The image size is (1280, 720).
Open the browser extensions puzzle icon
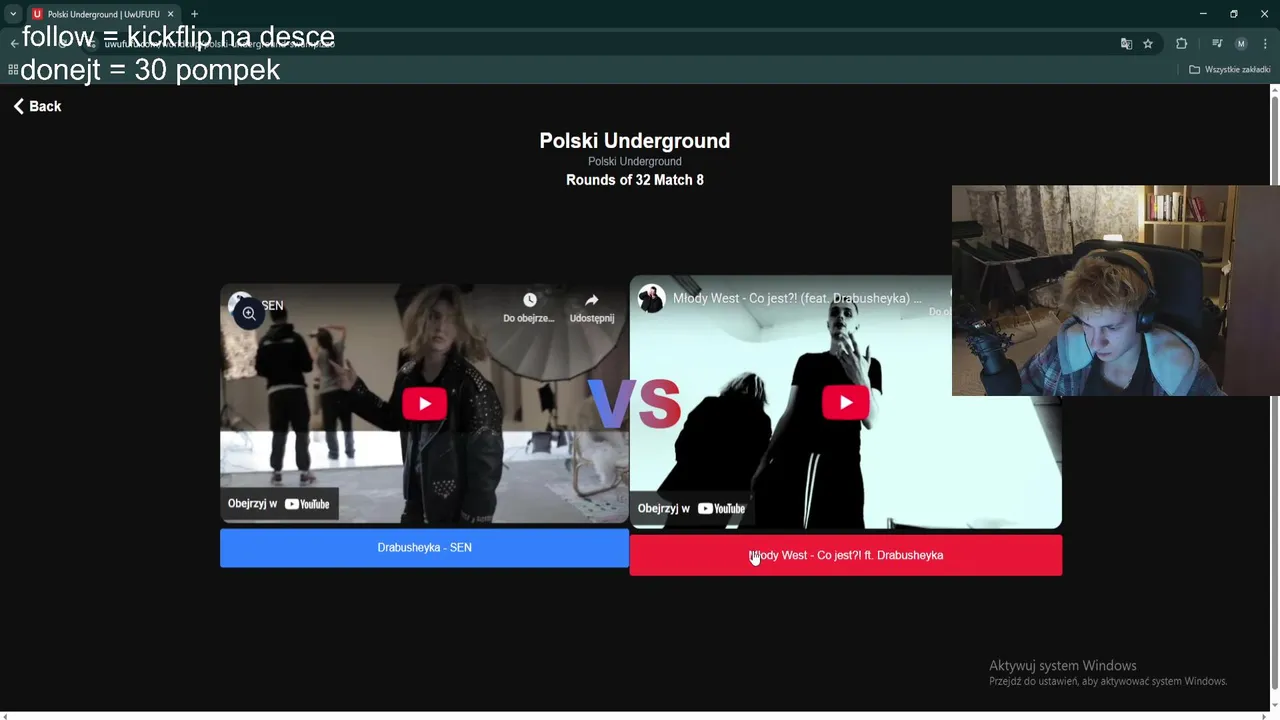click(x=1181, y=44)
